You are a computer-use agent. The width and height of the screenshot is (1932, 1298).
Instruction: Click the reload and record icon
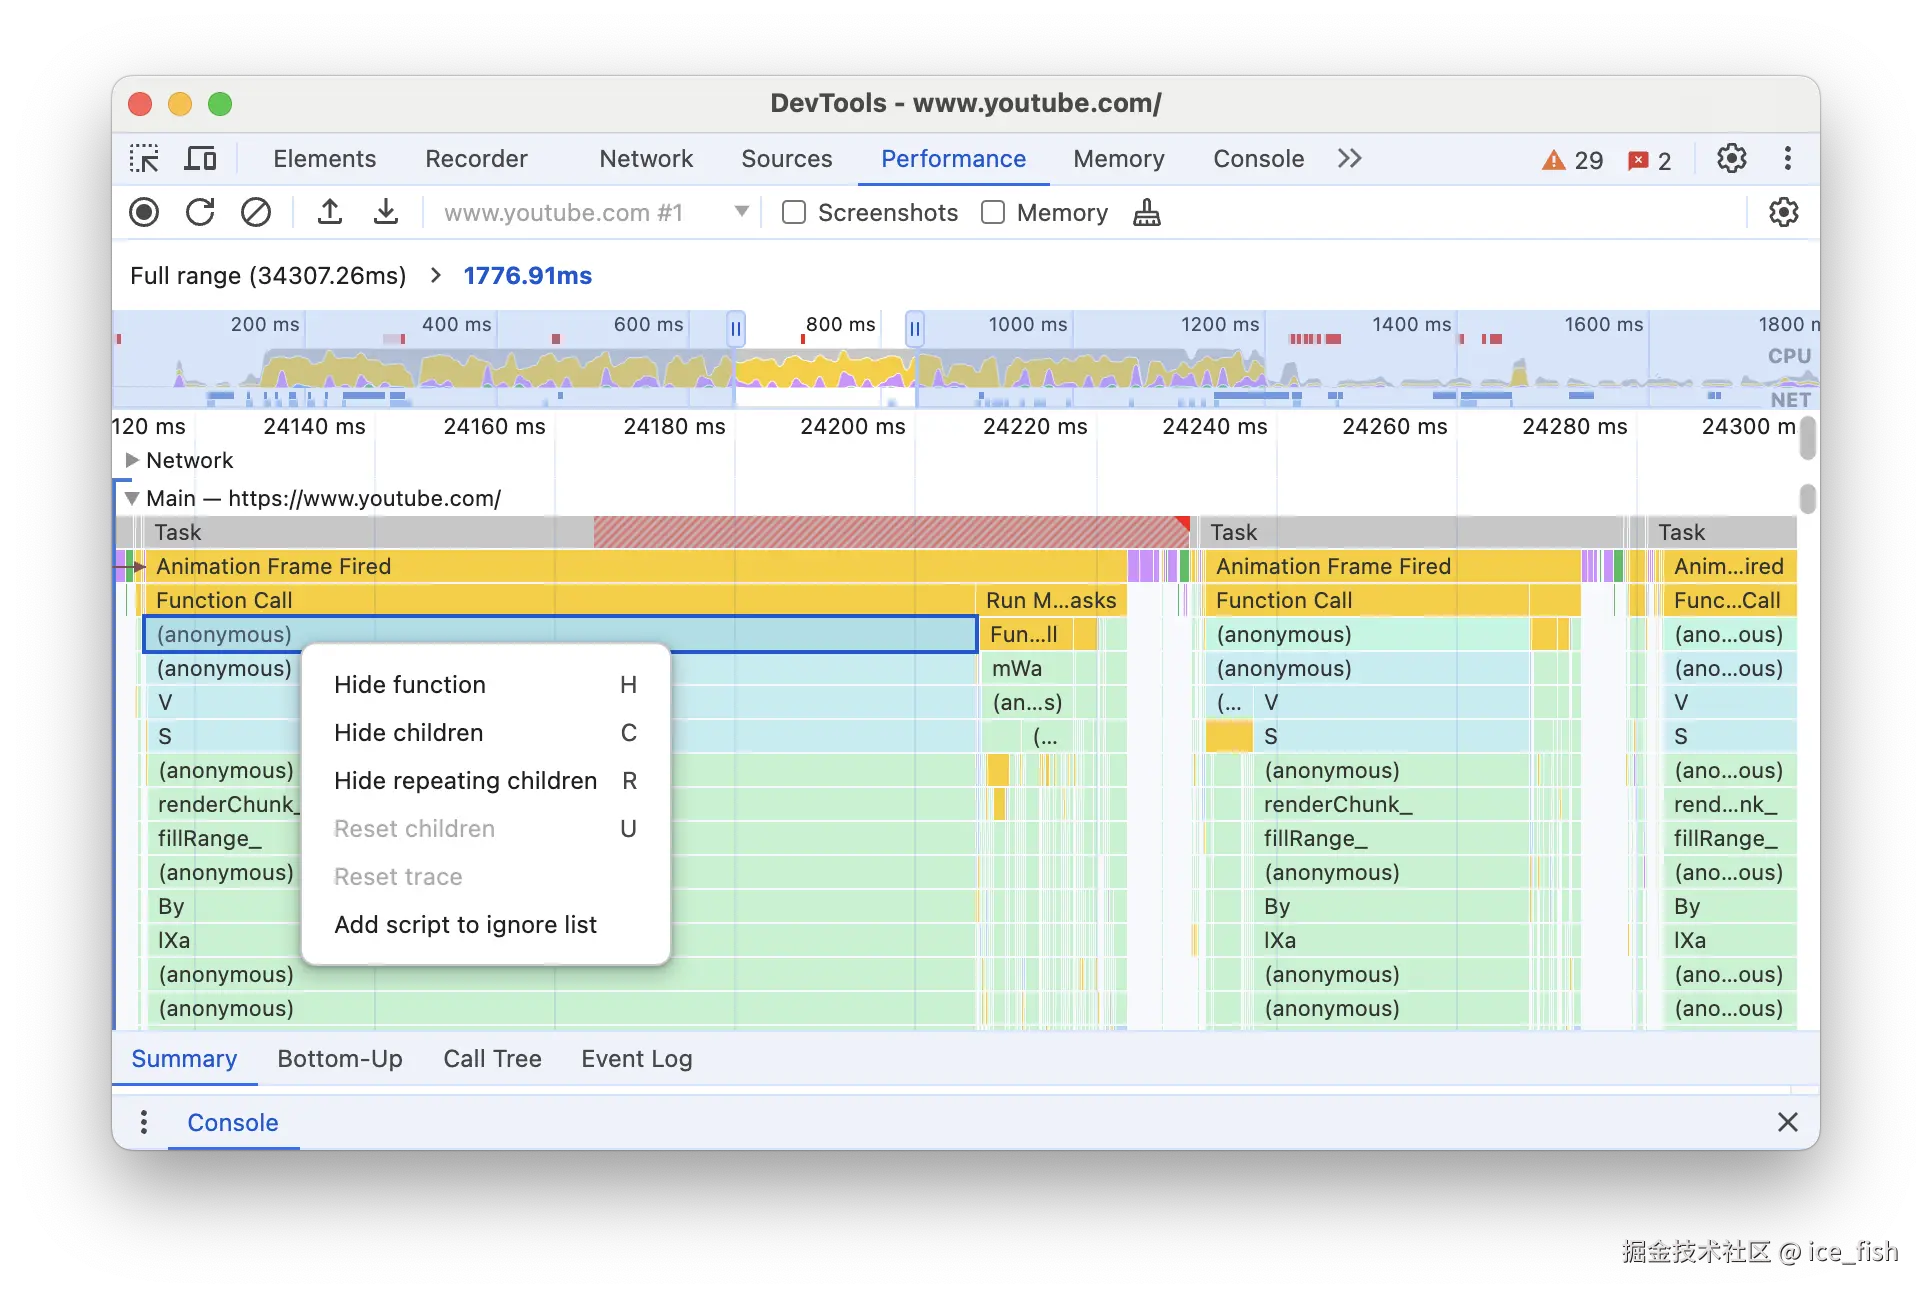(200, 212)
